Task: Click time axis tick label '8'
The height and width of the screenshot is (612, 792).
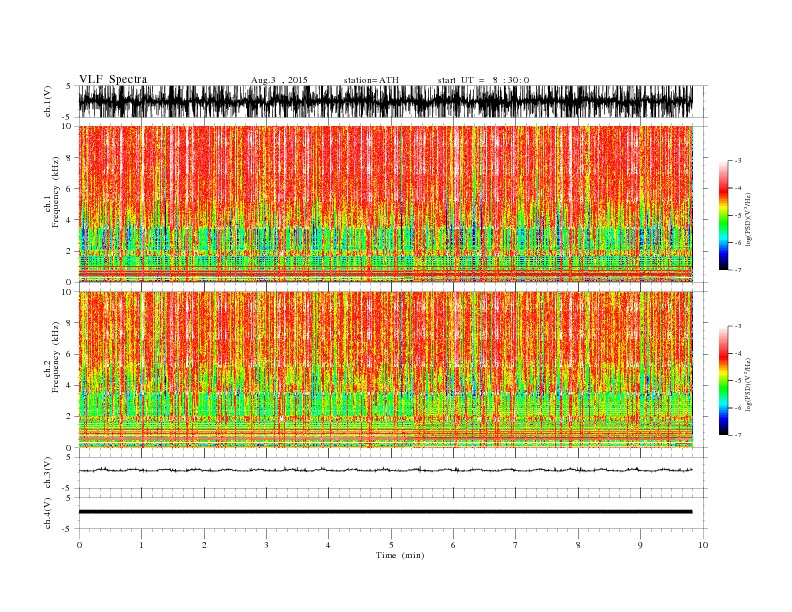Action: 578,545
